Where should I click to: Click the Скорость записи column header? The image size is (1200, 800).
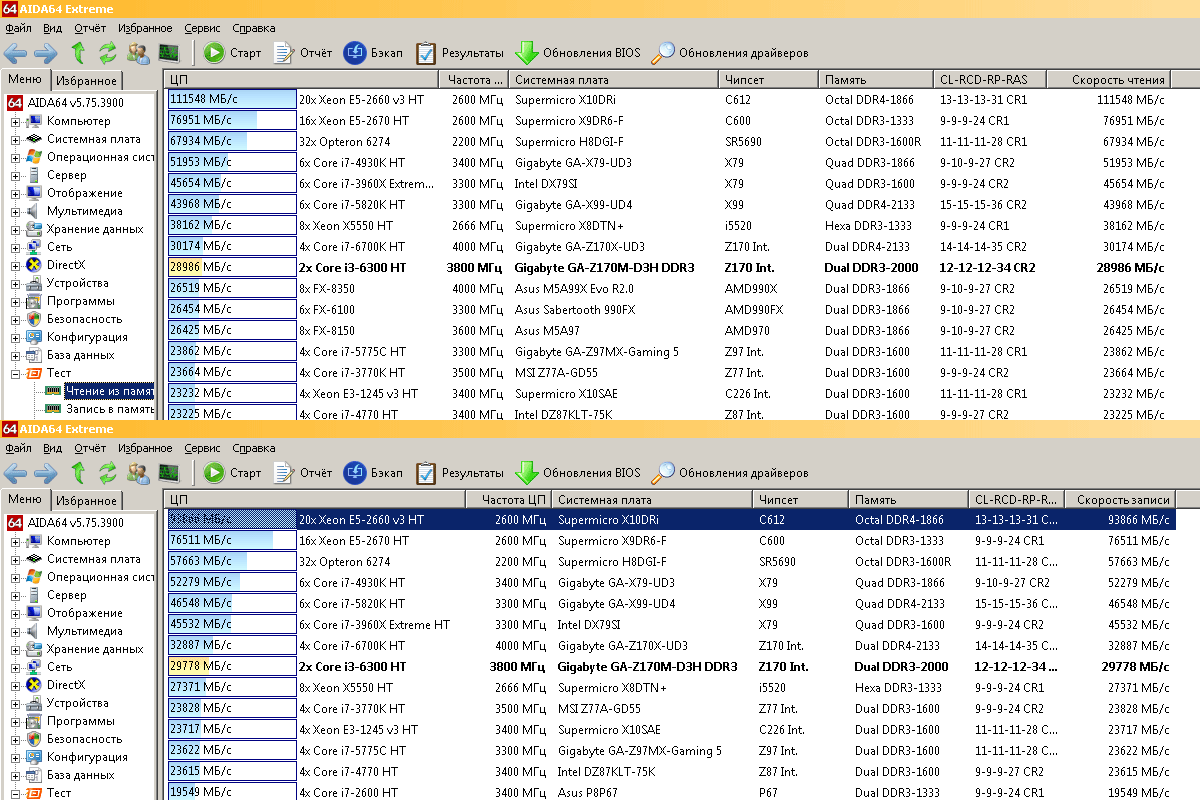click(1118, 500)
